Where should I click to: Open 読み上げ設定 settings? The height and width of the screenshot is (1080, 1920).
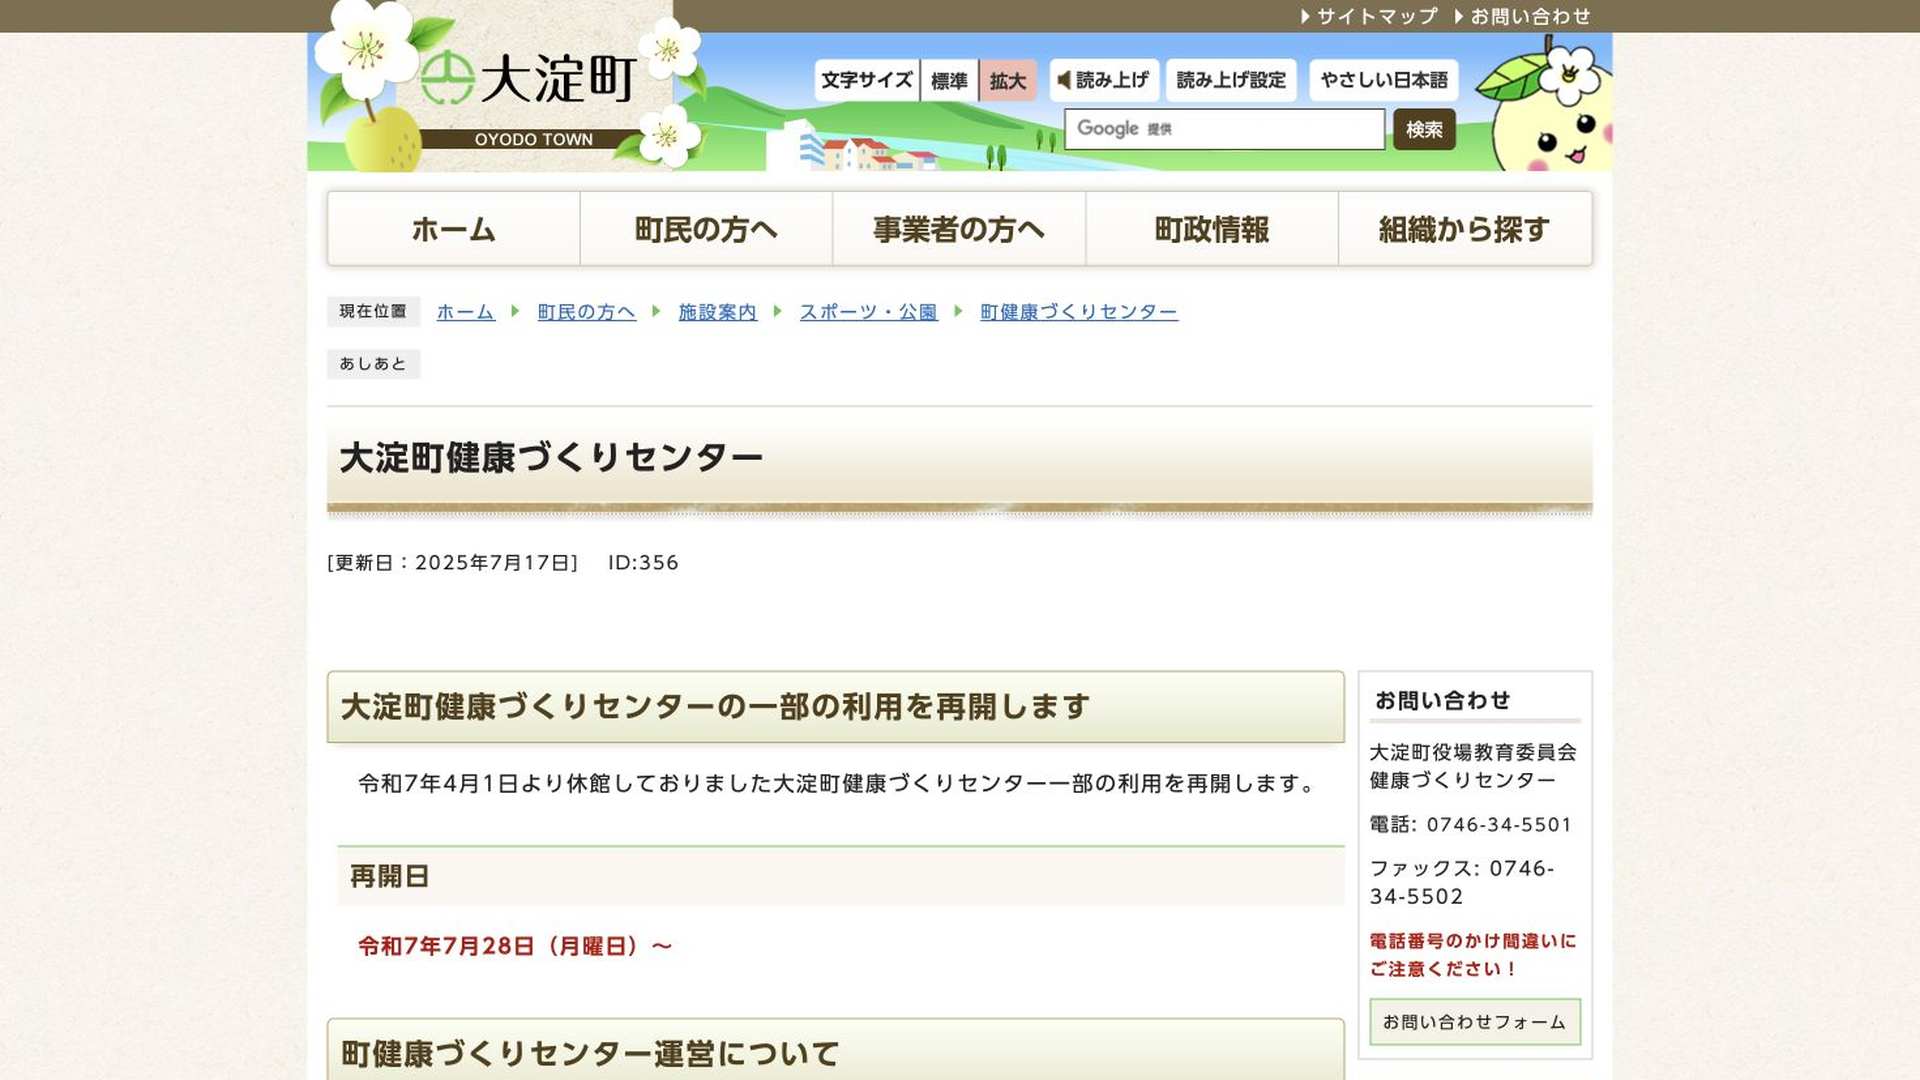point(1231,80)
